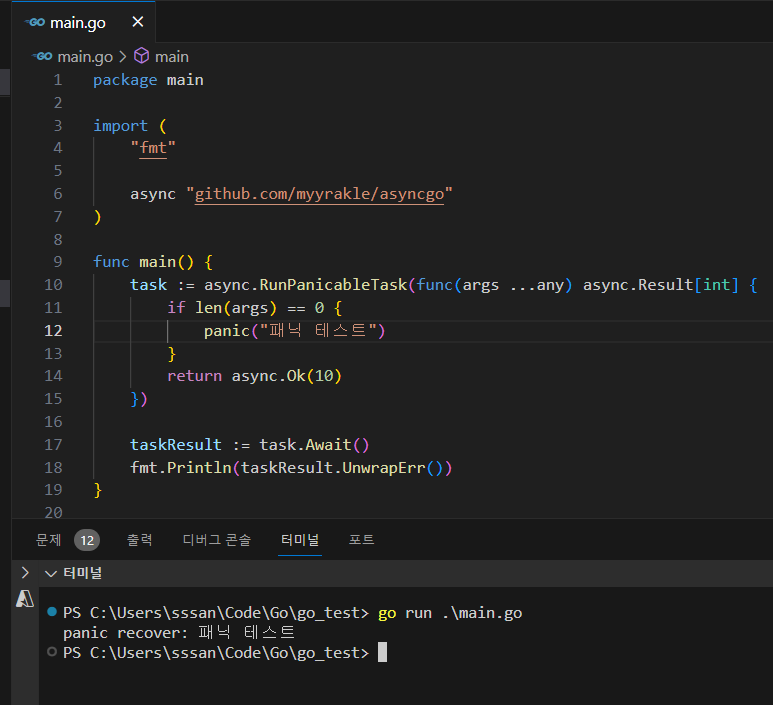
Task: Select the main symbol in breadcrumb
Action: point(171,57)
